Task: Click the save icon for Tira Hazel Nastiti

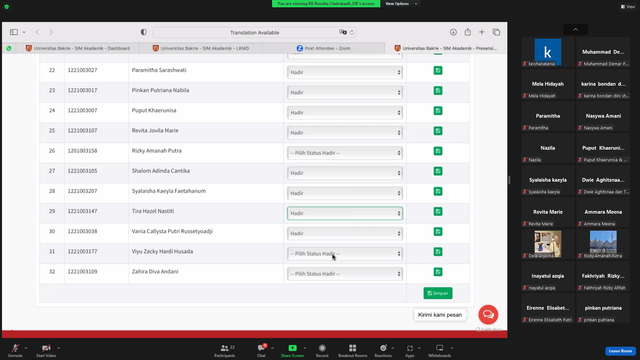Action: (x=438, y=211)
